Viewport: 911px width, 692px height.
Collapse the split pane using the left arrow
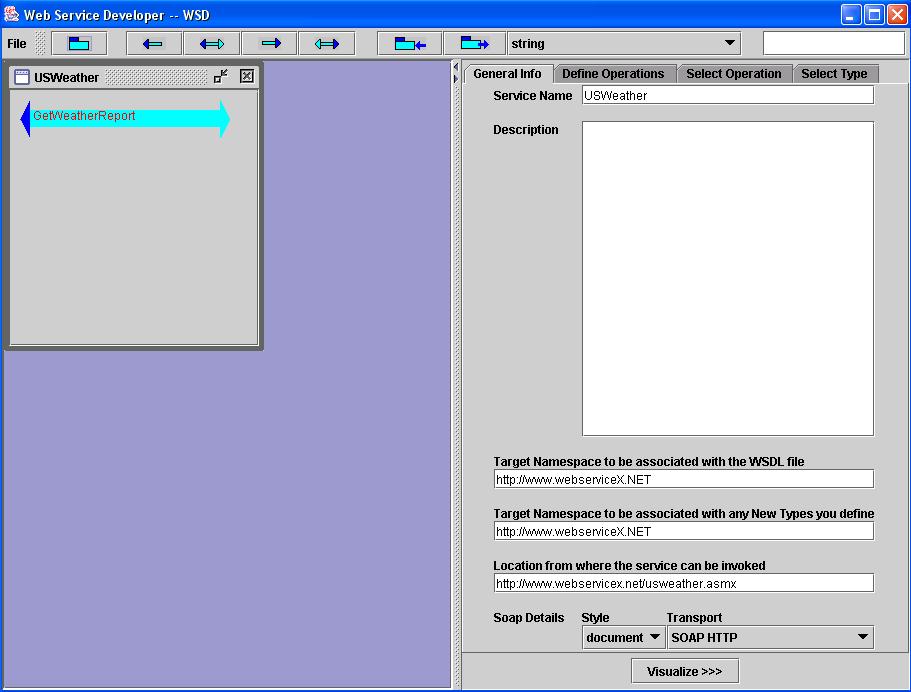[x=456, y=67]
